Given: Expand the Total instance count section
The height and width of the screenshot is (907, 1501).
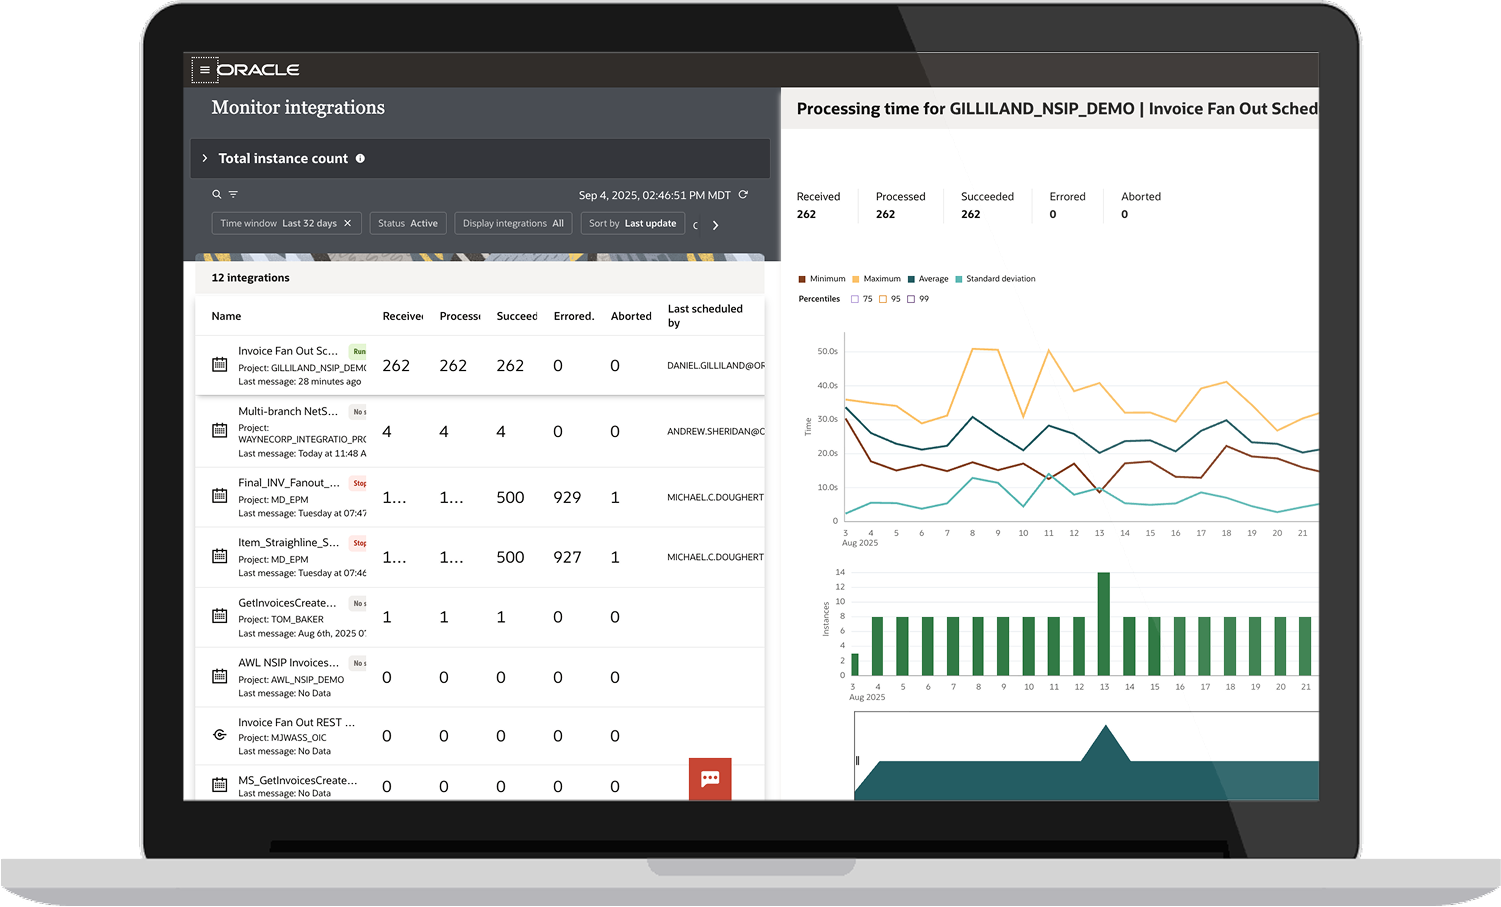Looking at the screenshot, I should point(205,158).
